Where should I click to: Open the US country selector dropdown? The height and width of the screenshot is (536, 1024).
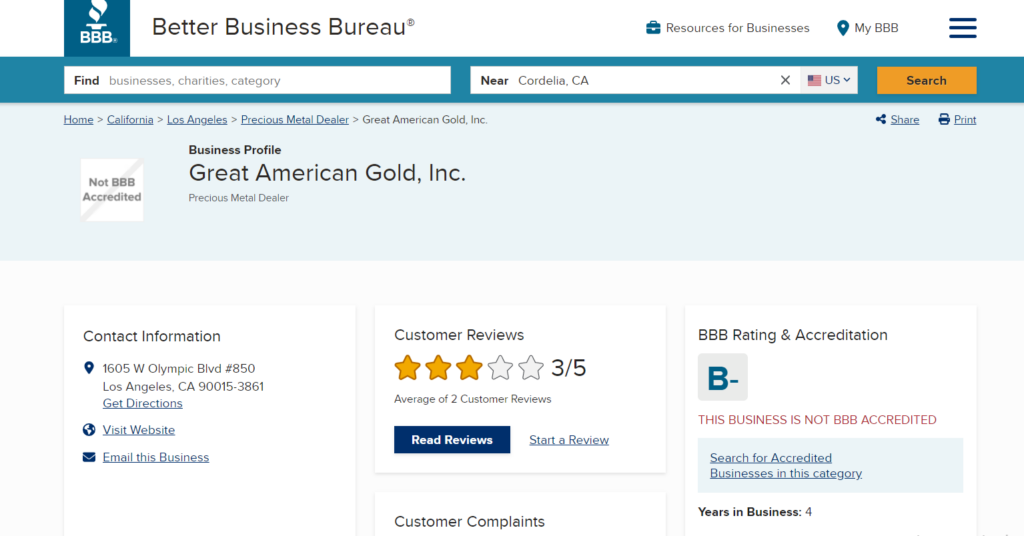coord(829,80)
